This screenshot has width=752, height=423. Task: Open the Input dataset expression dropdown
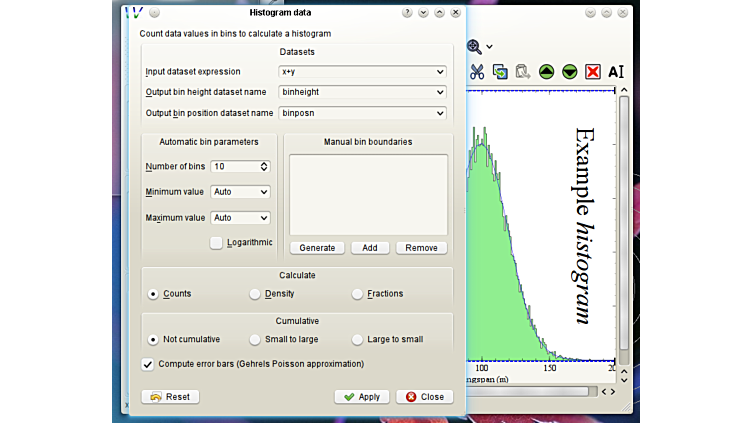click(440, 72)
